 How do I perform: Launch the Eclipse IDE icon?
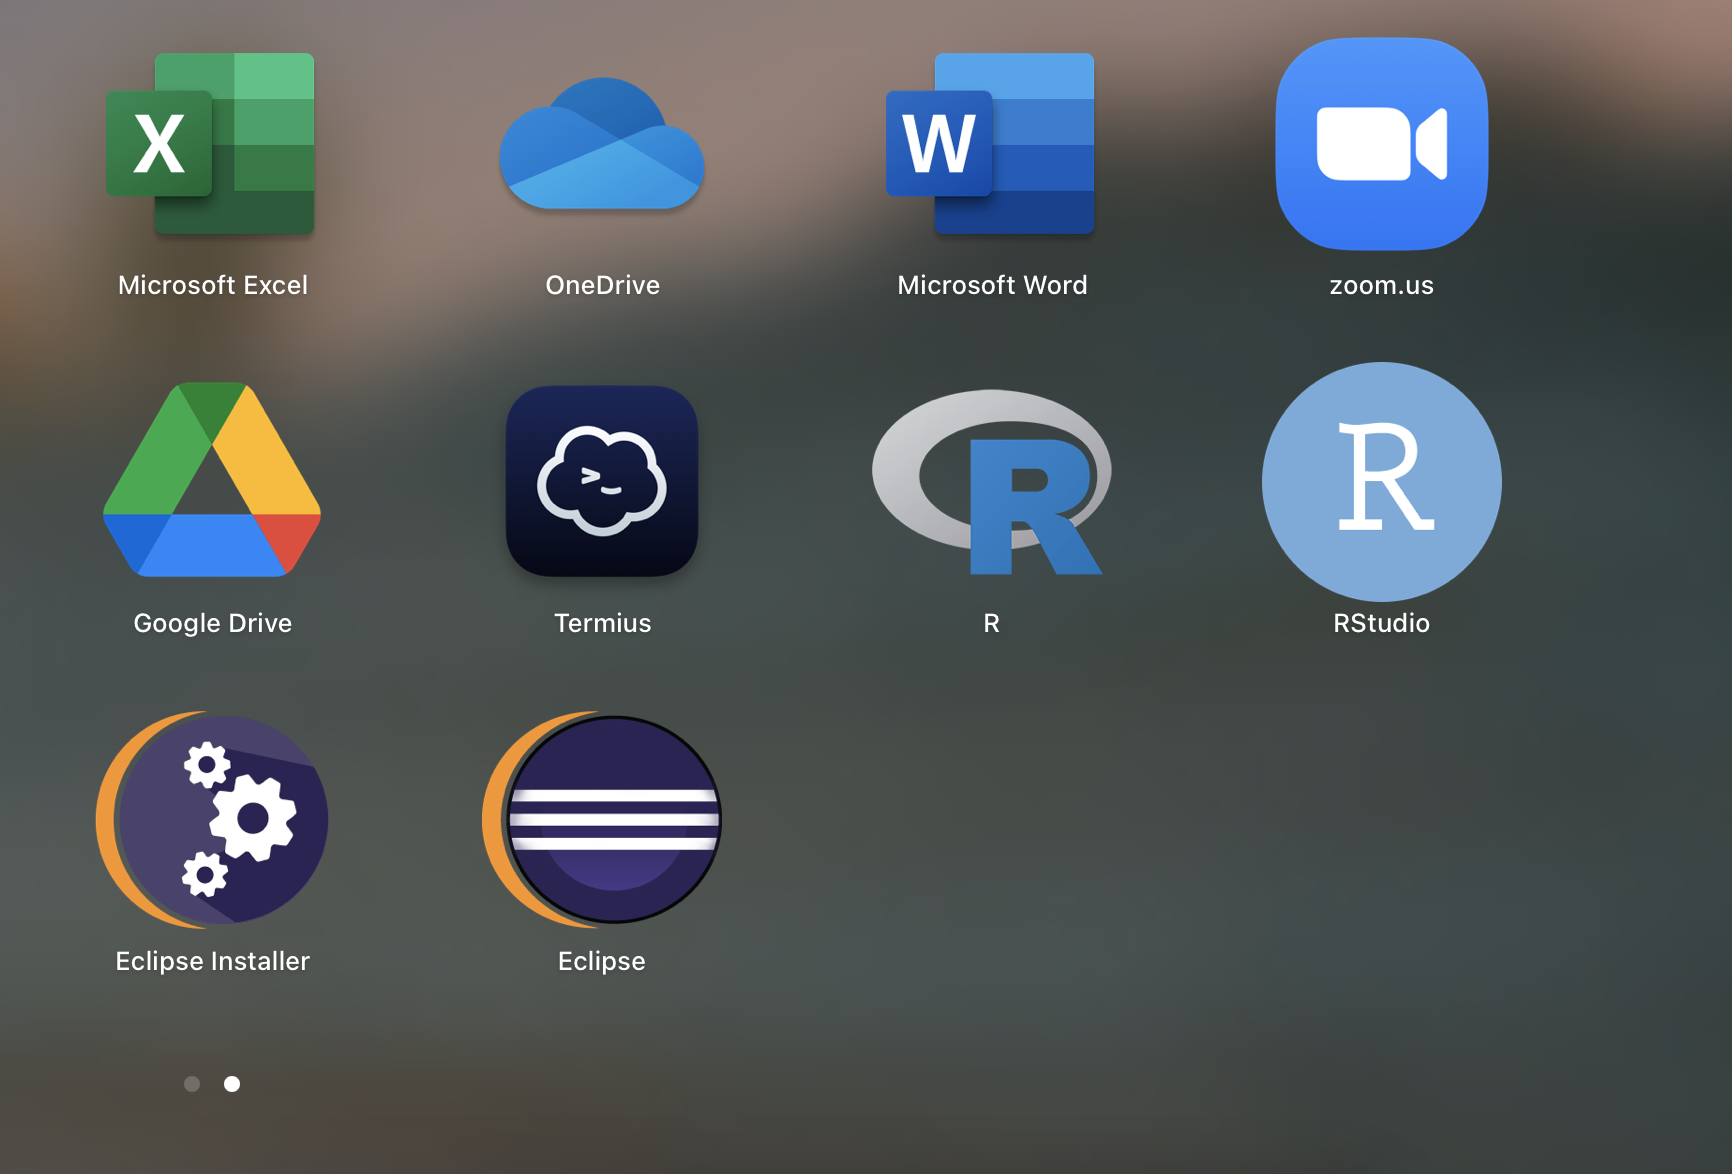tap(602, 819)
